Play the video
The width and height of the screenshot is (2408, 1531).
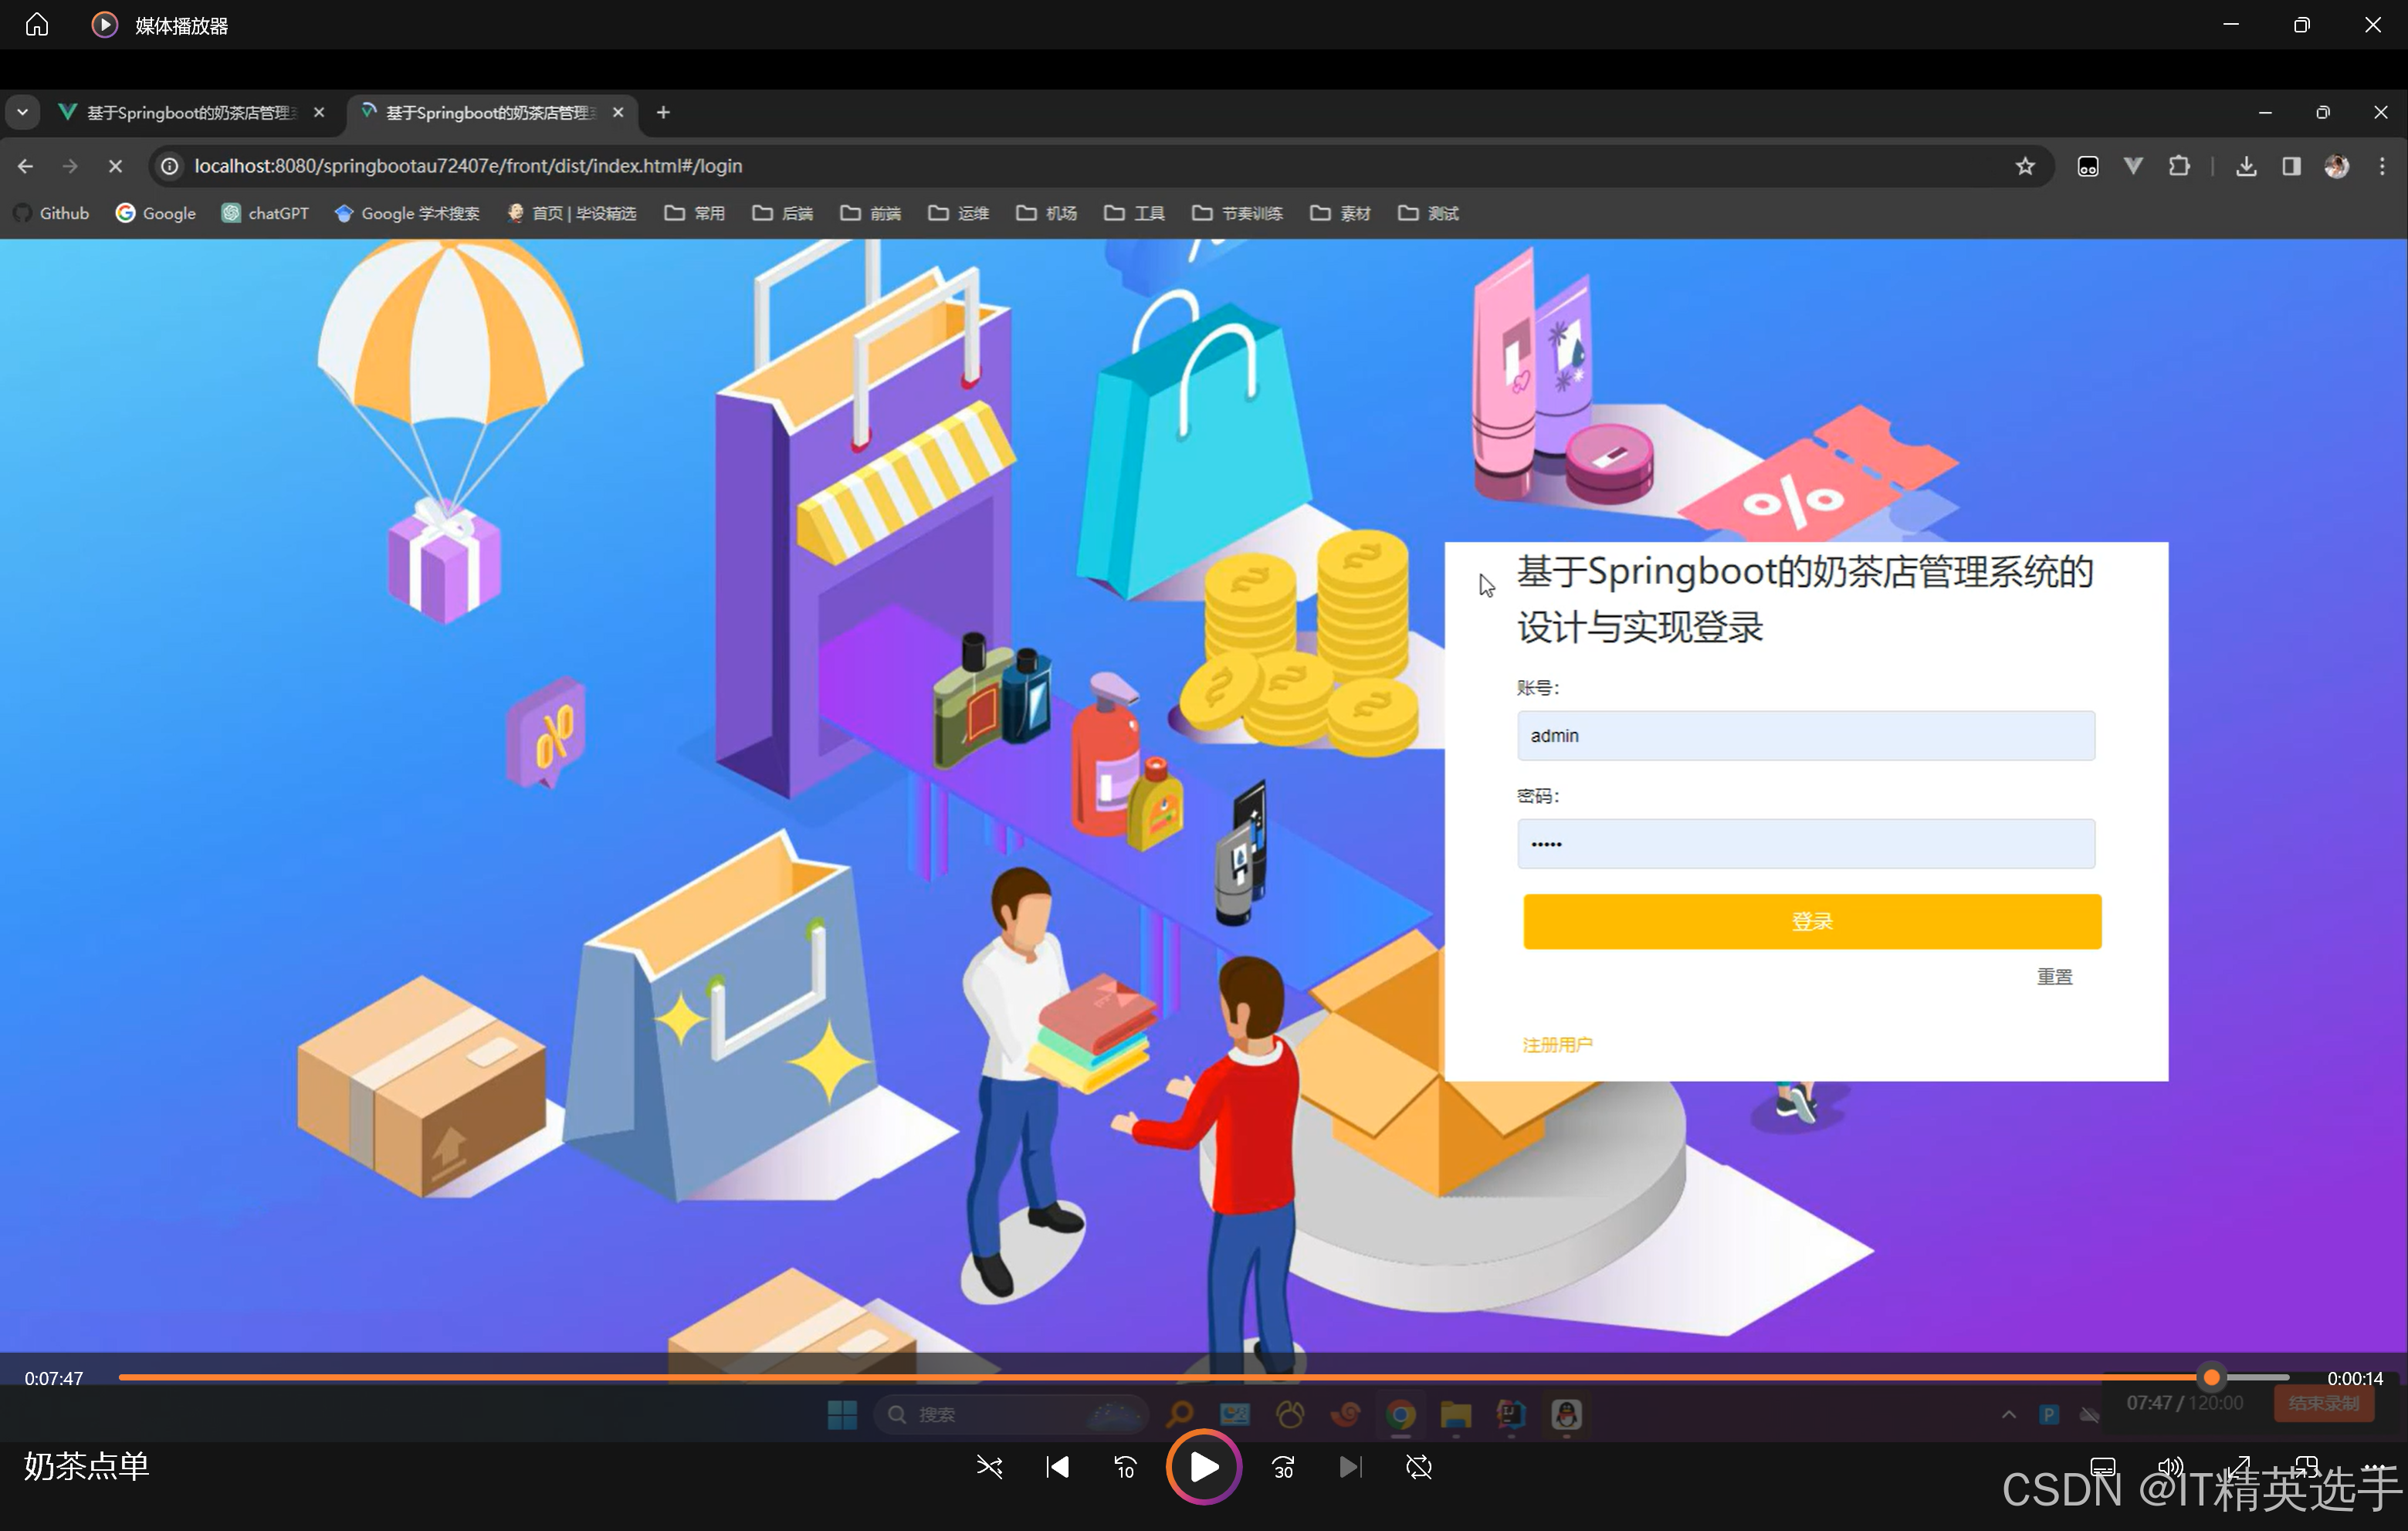coord(1203,1467)
